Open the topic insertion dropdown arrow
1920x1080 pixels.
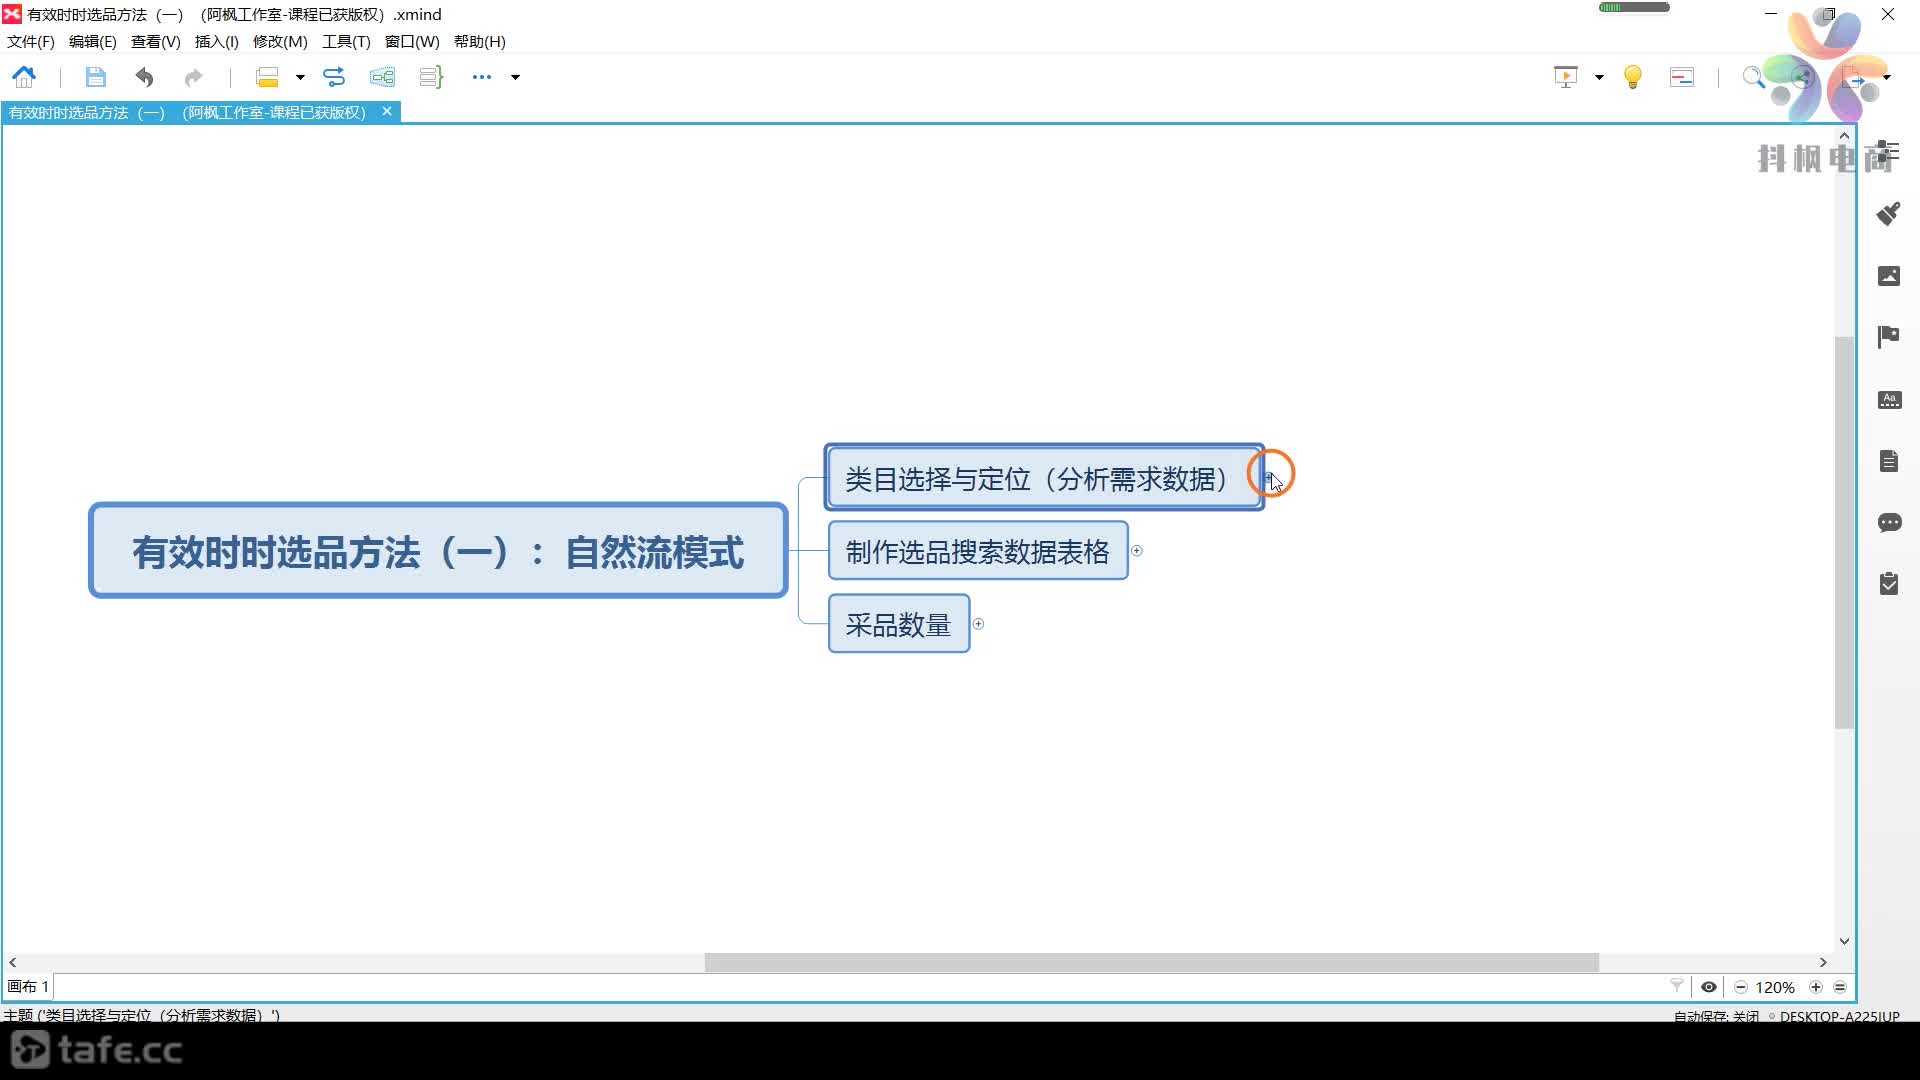[x=299, y=77]
